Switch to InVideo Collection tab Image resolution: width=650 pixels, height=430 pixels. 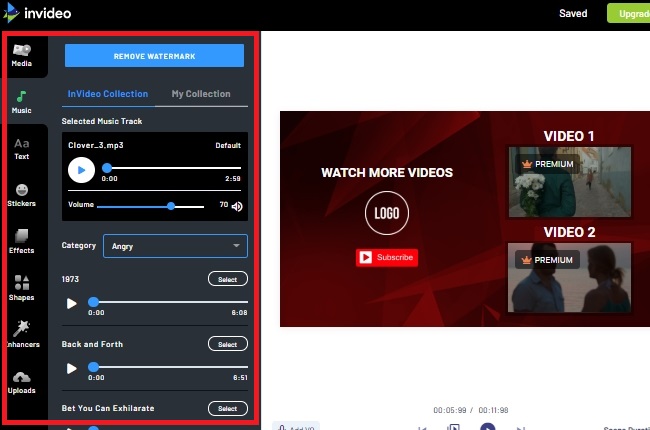(x=108, y=94)
